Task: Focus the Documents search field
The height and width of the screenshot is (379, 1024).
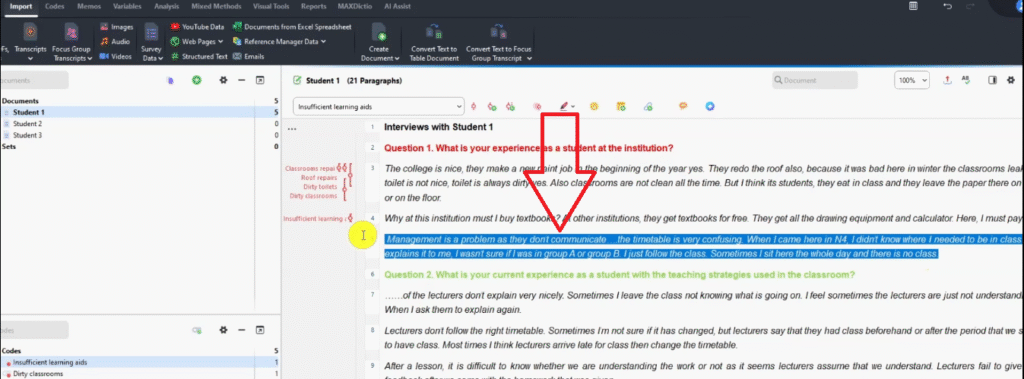Action: [x=34, y=80]
